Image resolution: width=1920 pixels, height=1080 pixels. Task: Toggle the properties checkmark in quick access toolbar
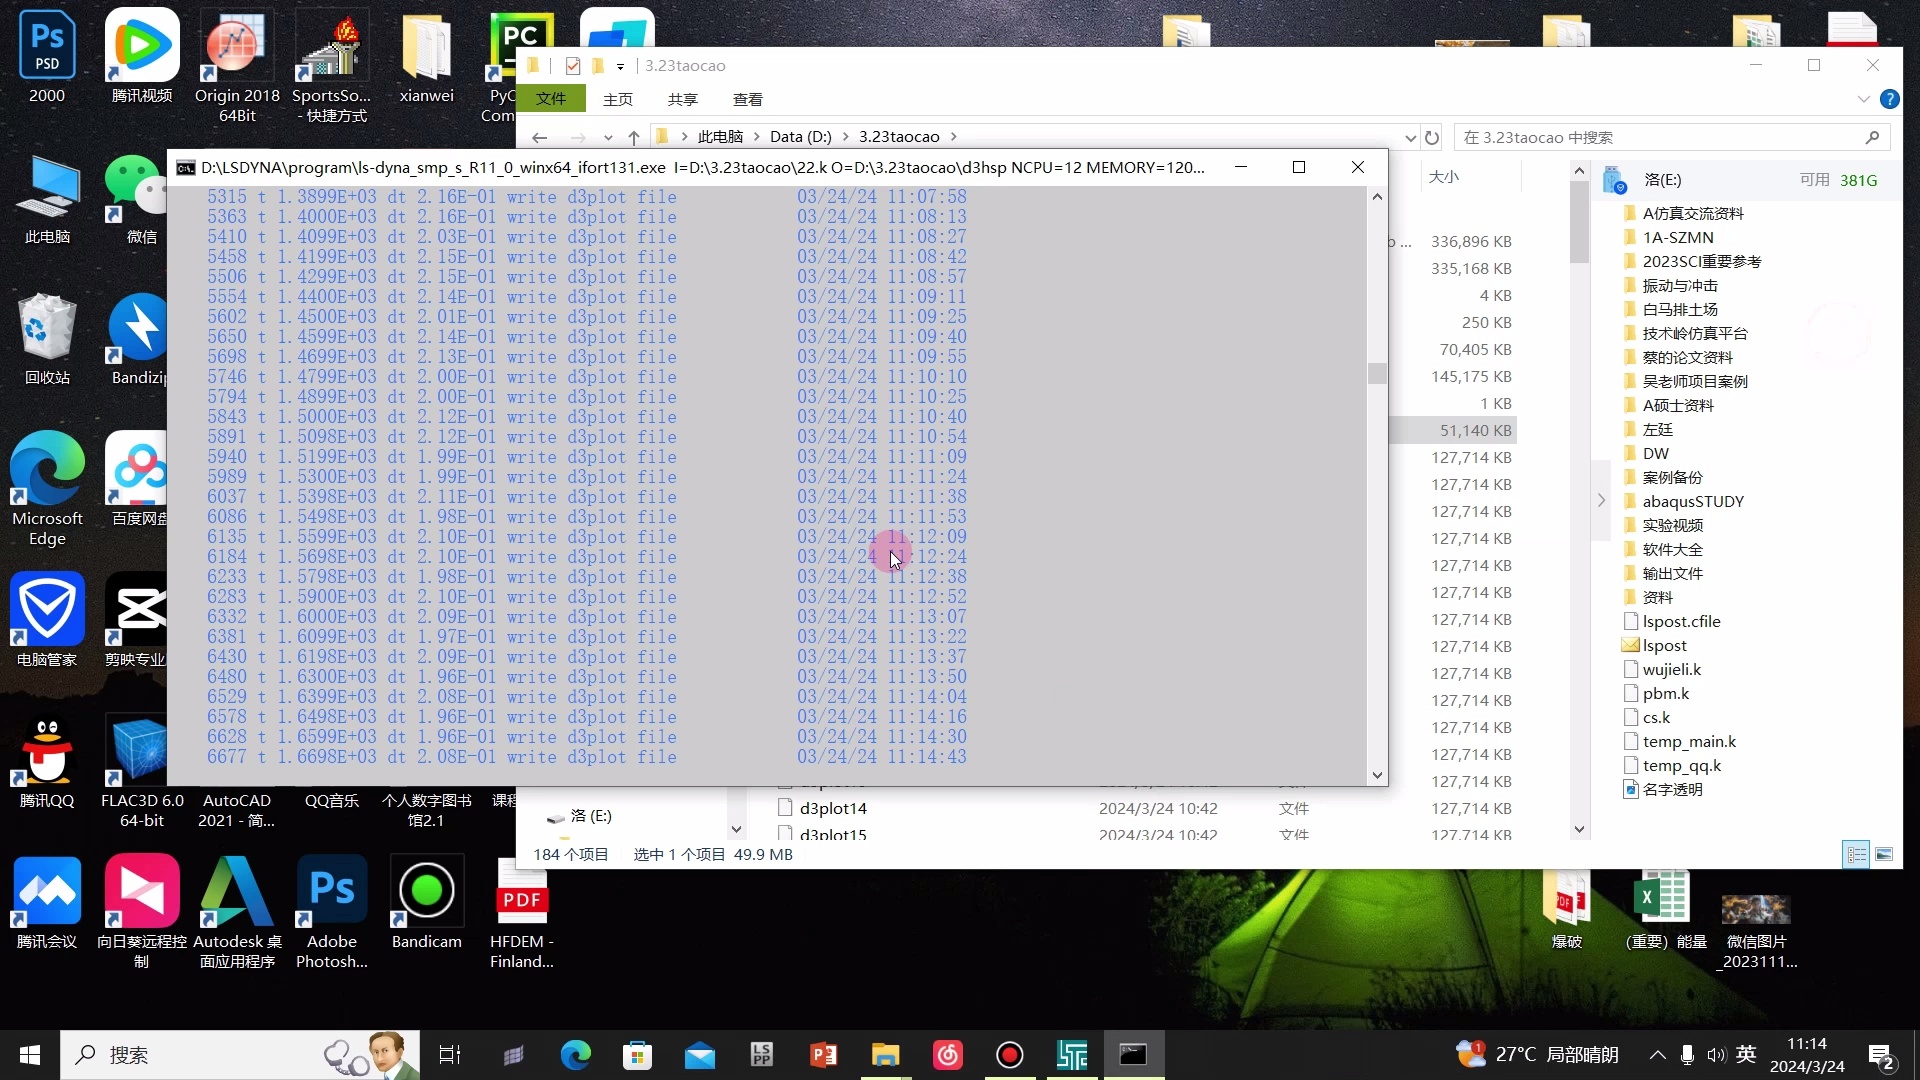(x=573, y=66)
